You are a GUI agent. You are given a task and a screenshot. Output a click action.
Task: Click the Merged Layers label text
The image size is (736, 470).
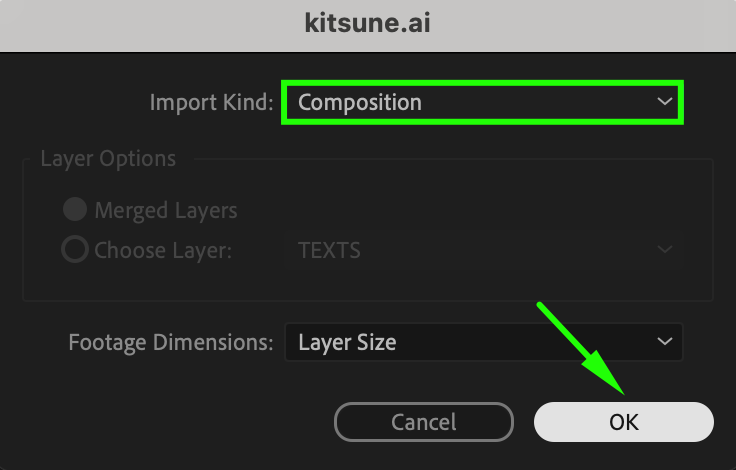(x=166, y=211)
